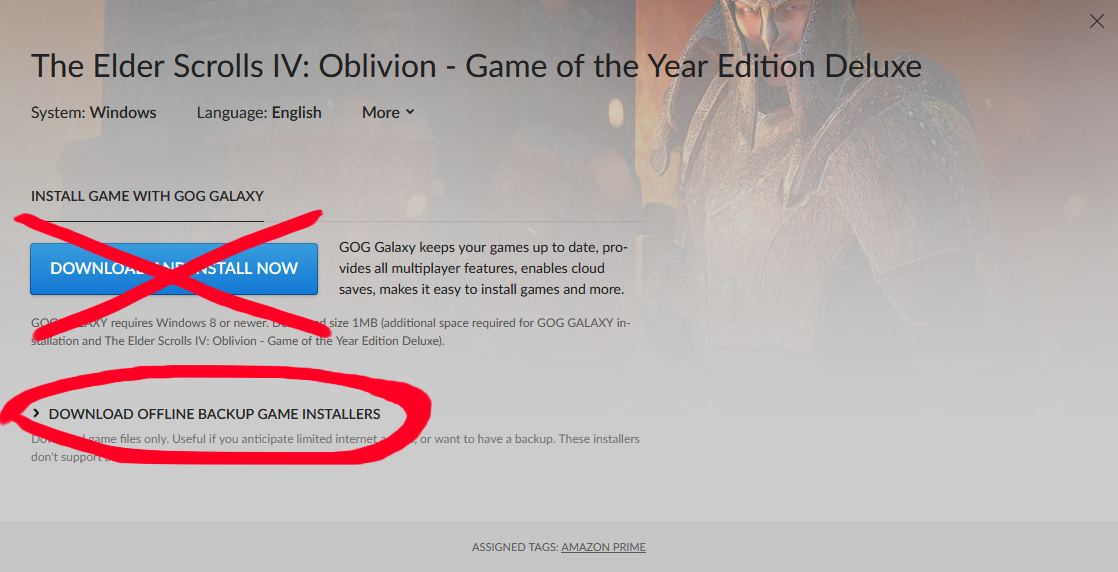Change the Windows system selection
The width and height of the screenshot is (1118, 572).
tap(123, 112)
